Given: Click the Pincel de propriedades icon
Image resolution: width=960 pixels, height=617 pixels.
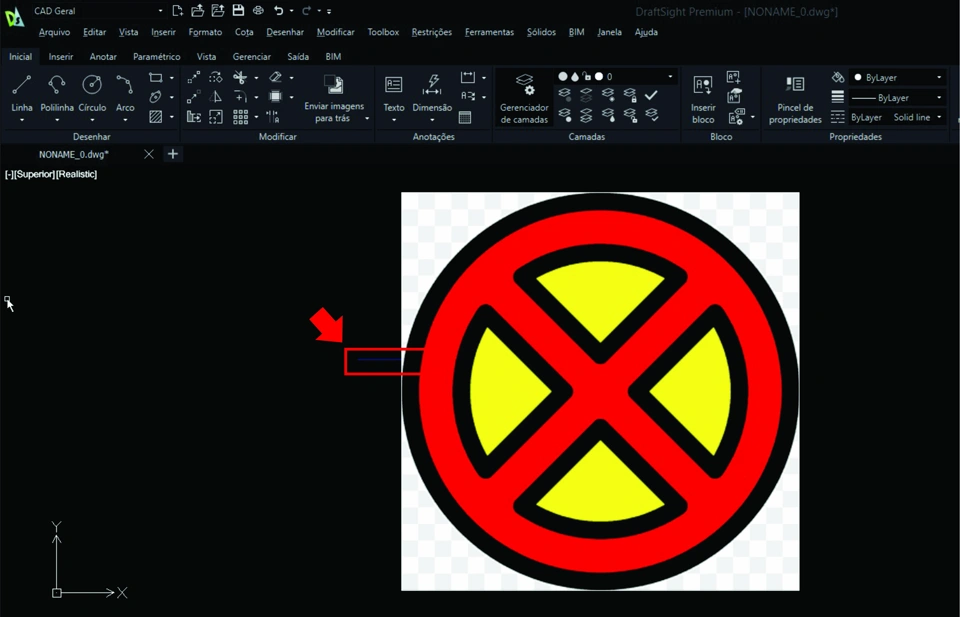Looking at the screenshot, I should [x=795, y=98].
